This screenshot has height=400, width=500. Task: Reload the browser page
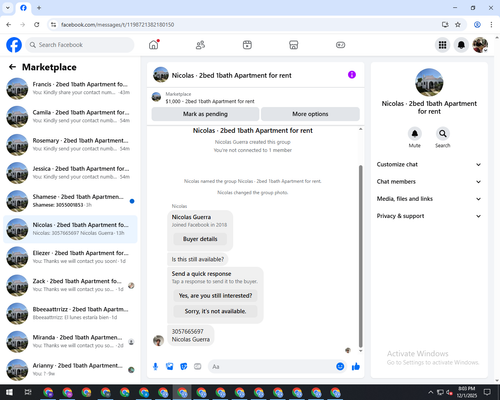click(37, 25)
